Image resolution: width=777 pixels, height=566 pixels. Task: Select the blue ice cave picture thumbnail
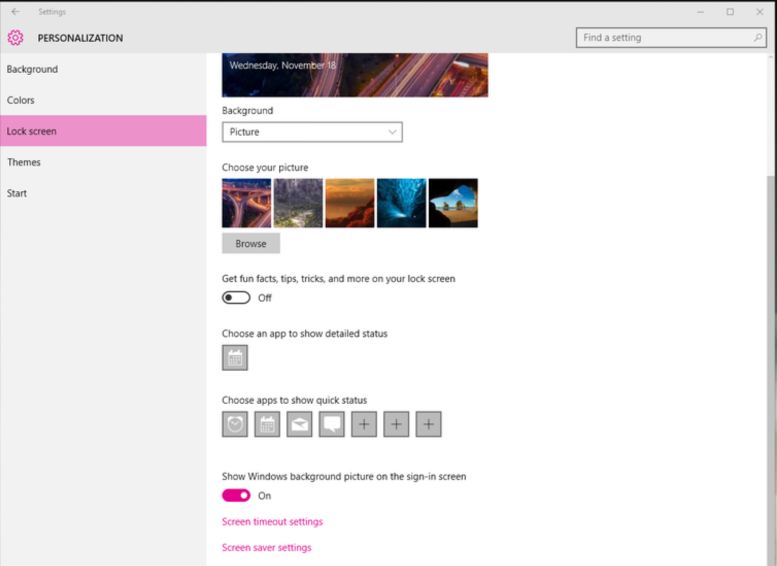tap(401, 203)
